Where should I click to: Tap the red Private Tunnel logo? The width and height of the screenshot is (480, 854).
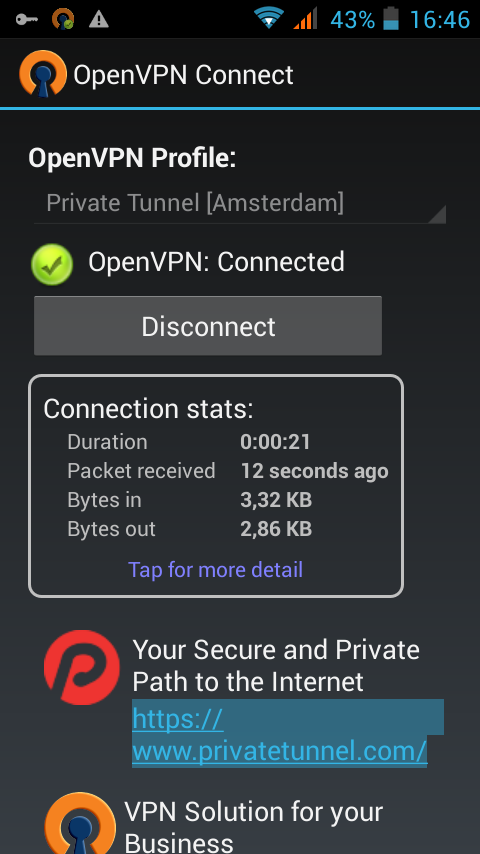(82, 667)
